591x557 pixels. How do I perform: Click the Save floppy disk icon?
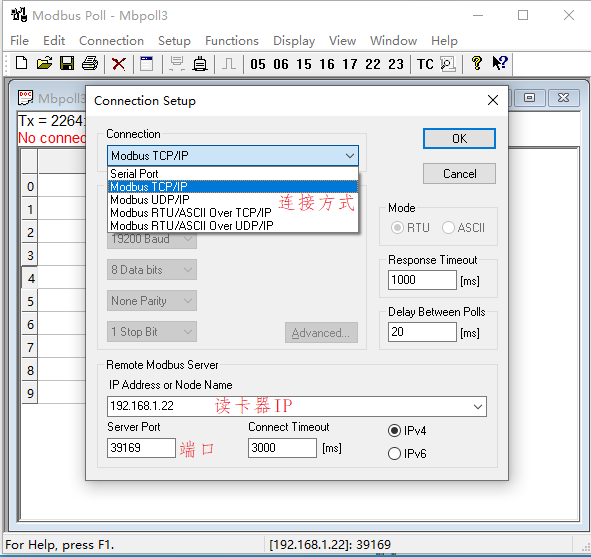point(67,63)
